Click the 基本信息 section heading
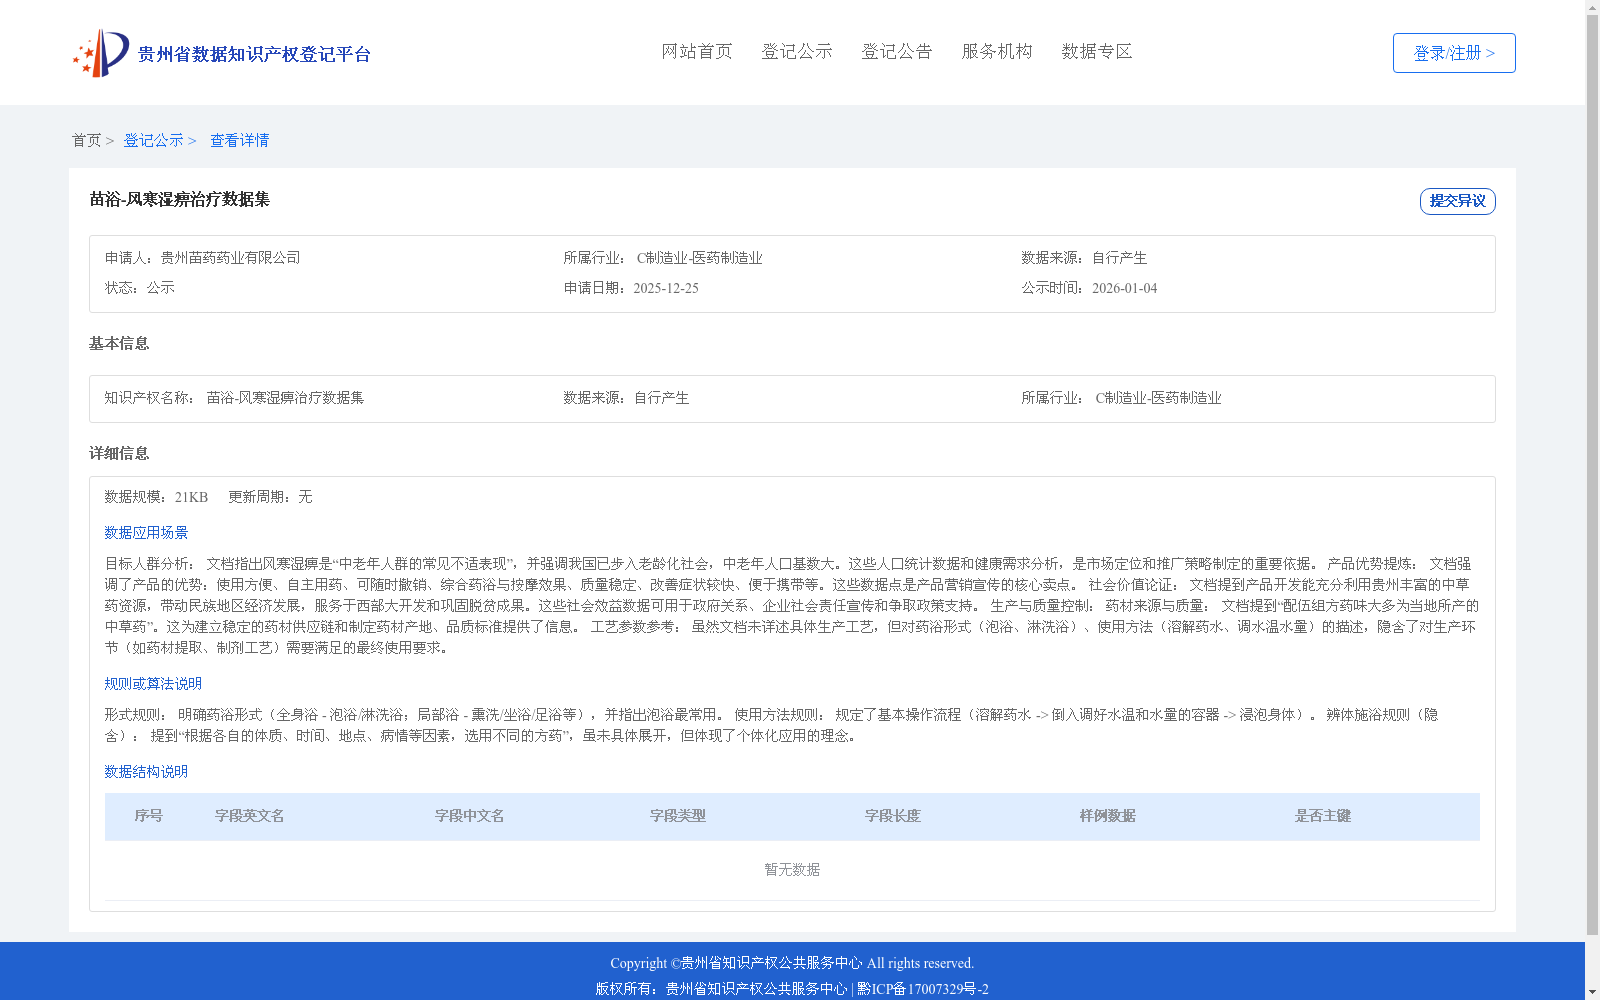 [x=119, y=343]
